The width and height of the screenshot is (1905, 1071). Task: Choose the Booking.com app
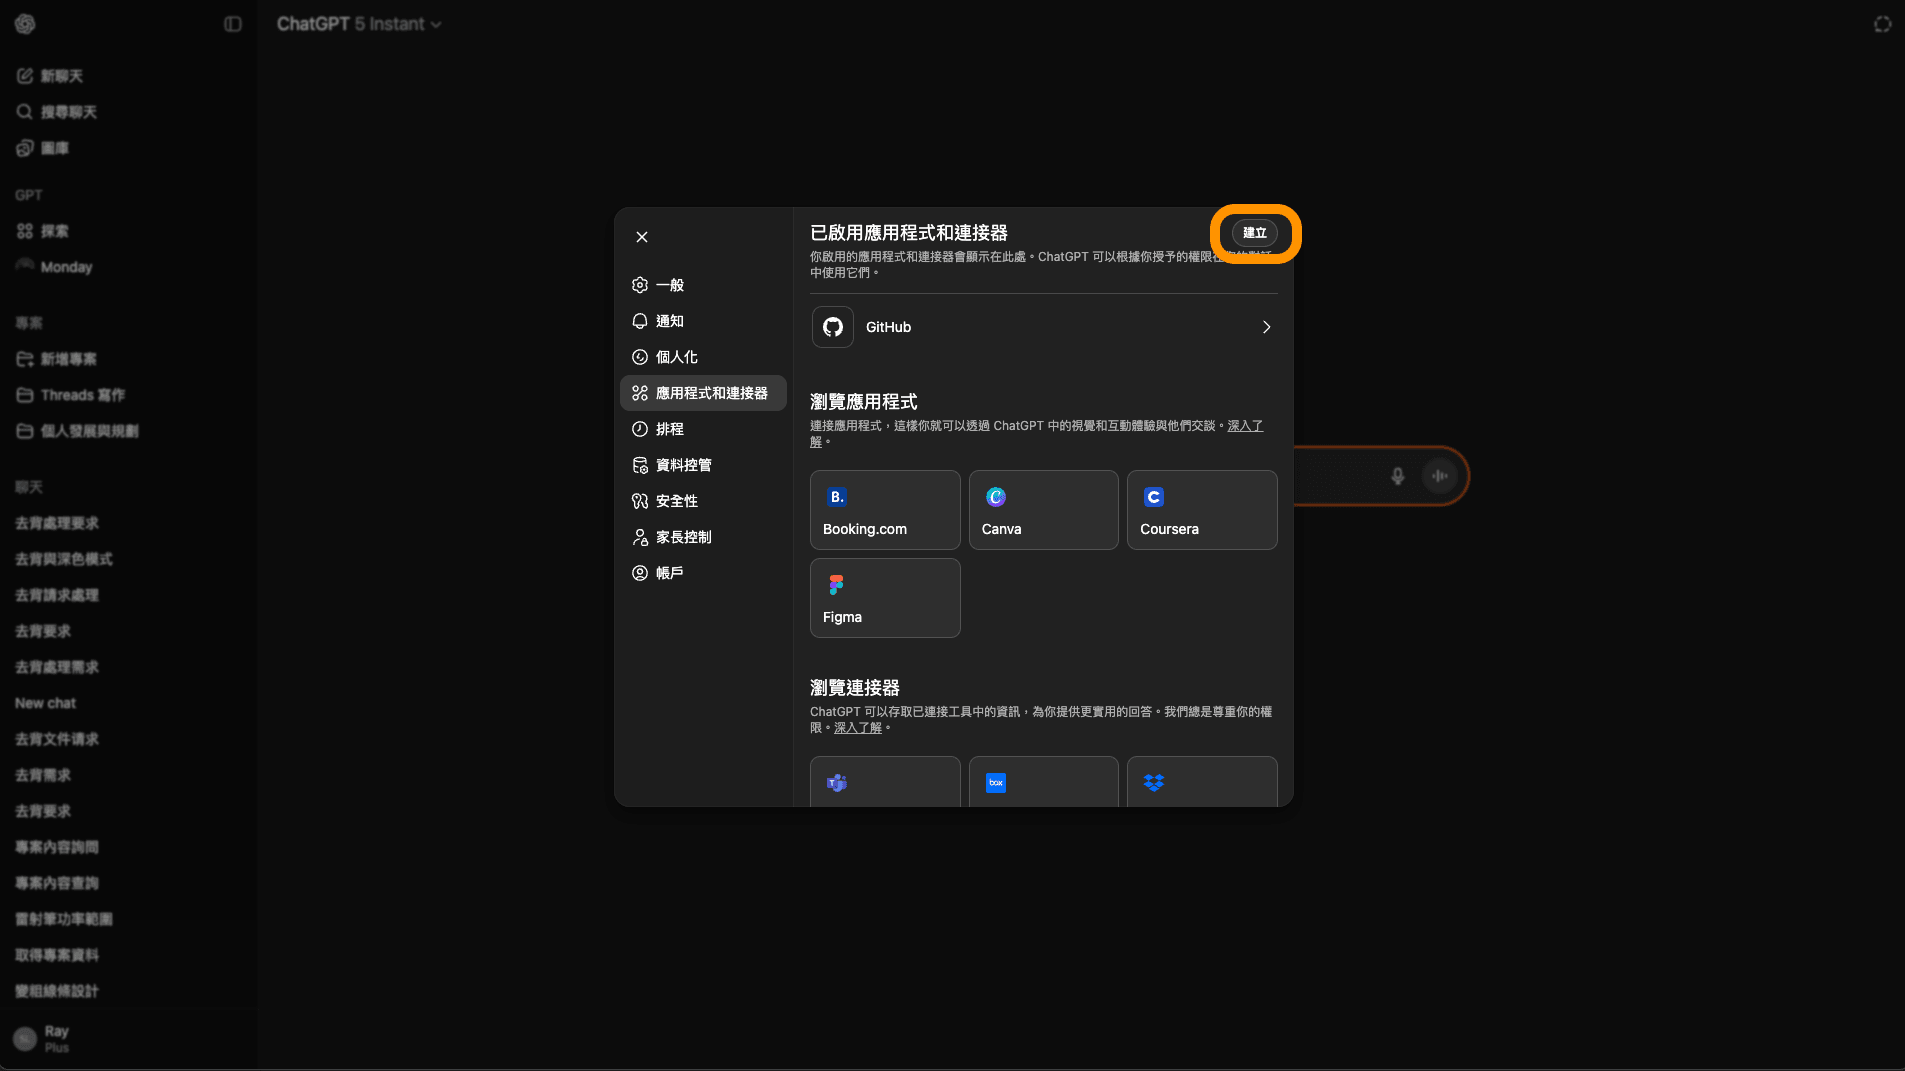884,510
